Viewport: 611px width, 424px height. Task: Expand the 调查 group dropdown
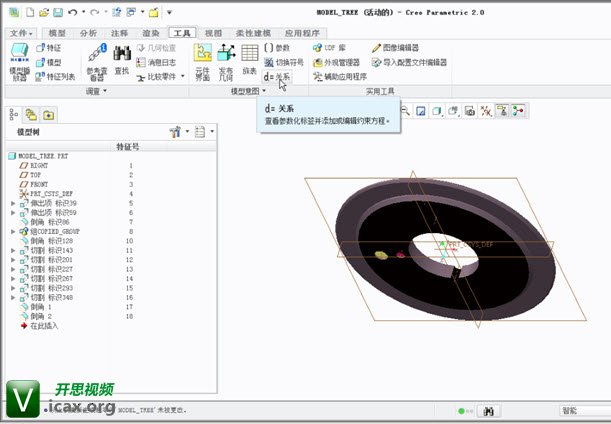(x=96, y=91)
